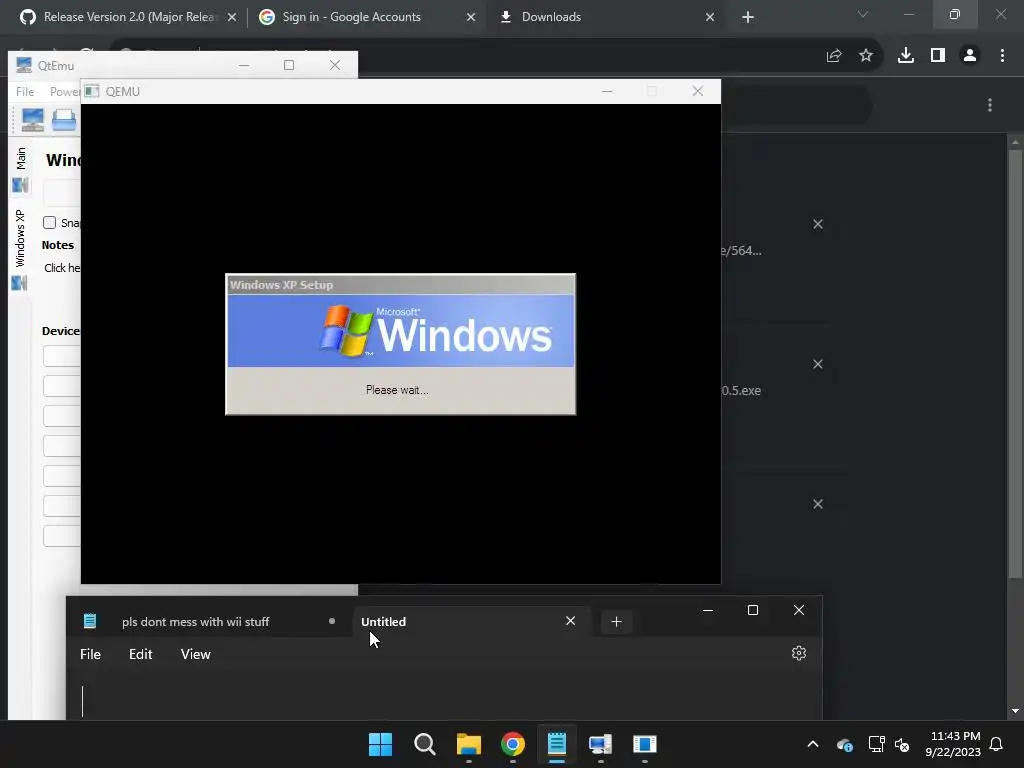This screenshot has height=768, width=1024.
Task: Open a new Chrome tab
Action: coord(748,18)
